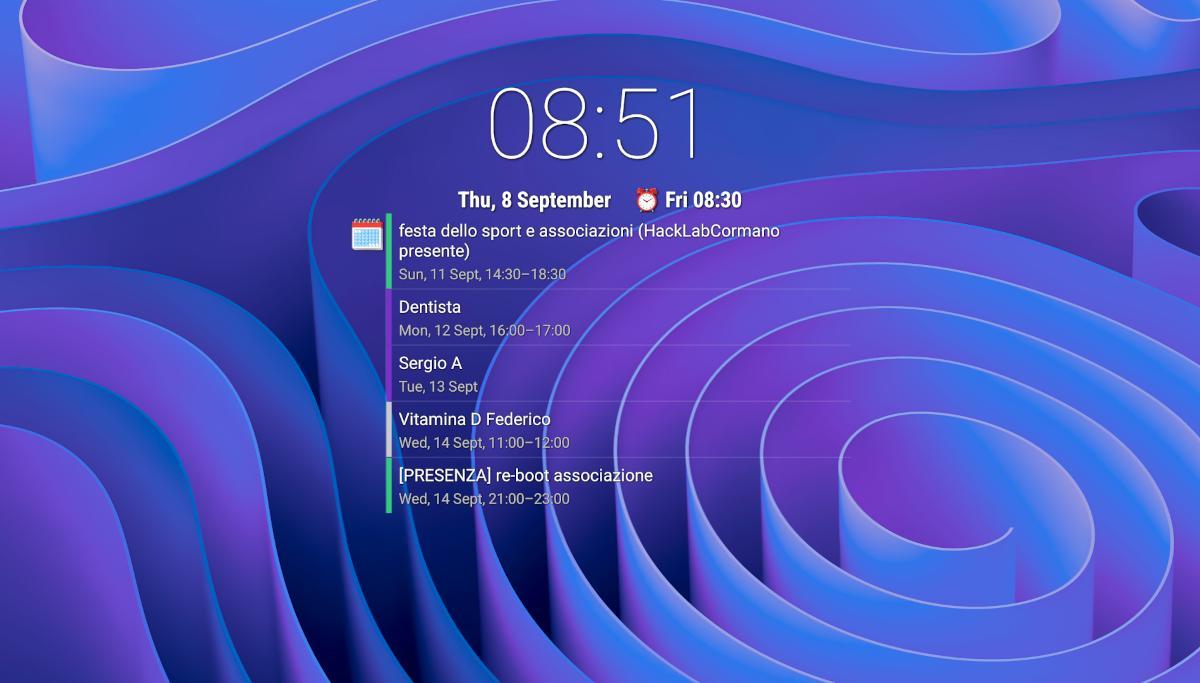Screen dimensions: 1200x683
Task: Click the Wed, 14 Sept, 21:00–23:00 time
Action: pyautogui.click(x=484, y=498)
